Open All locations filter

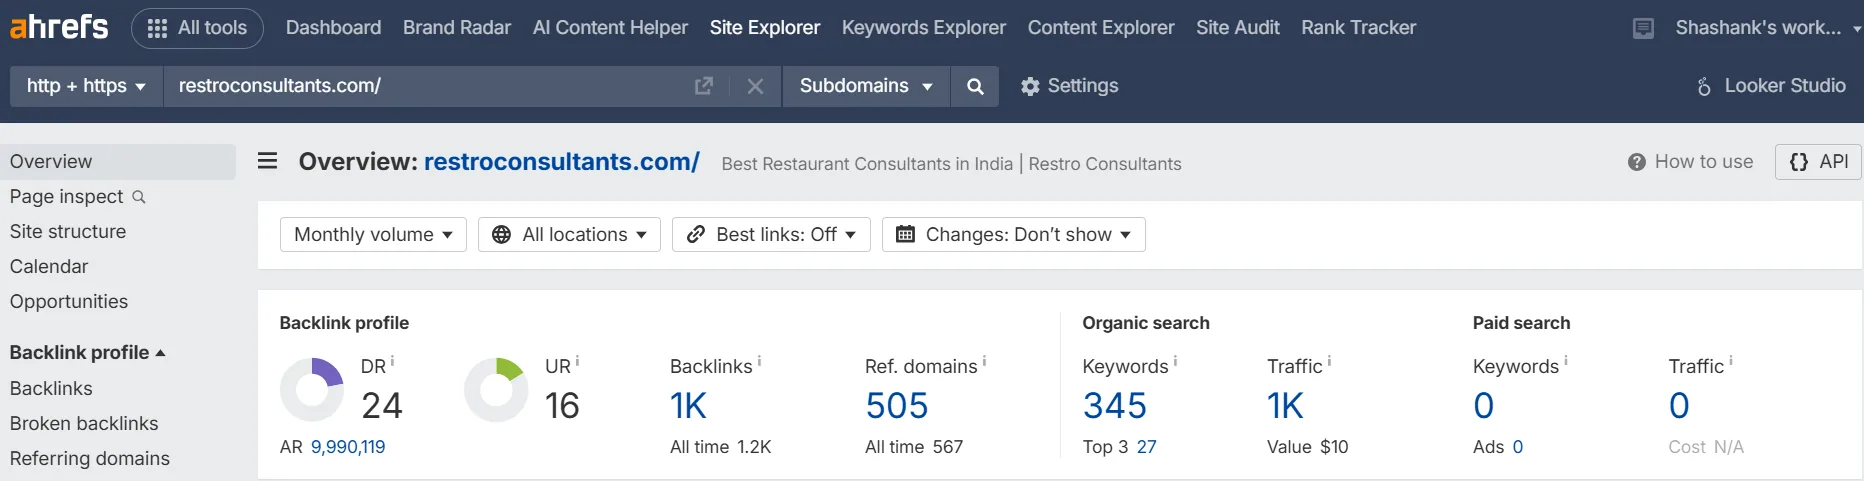(569, 234)
